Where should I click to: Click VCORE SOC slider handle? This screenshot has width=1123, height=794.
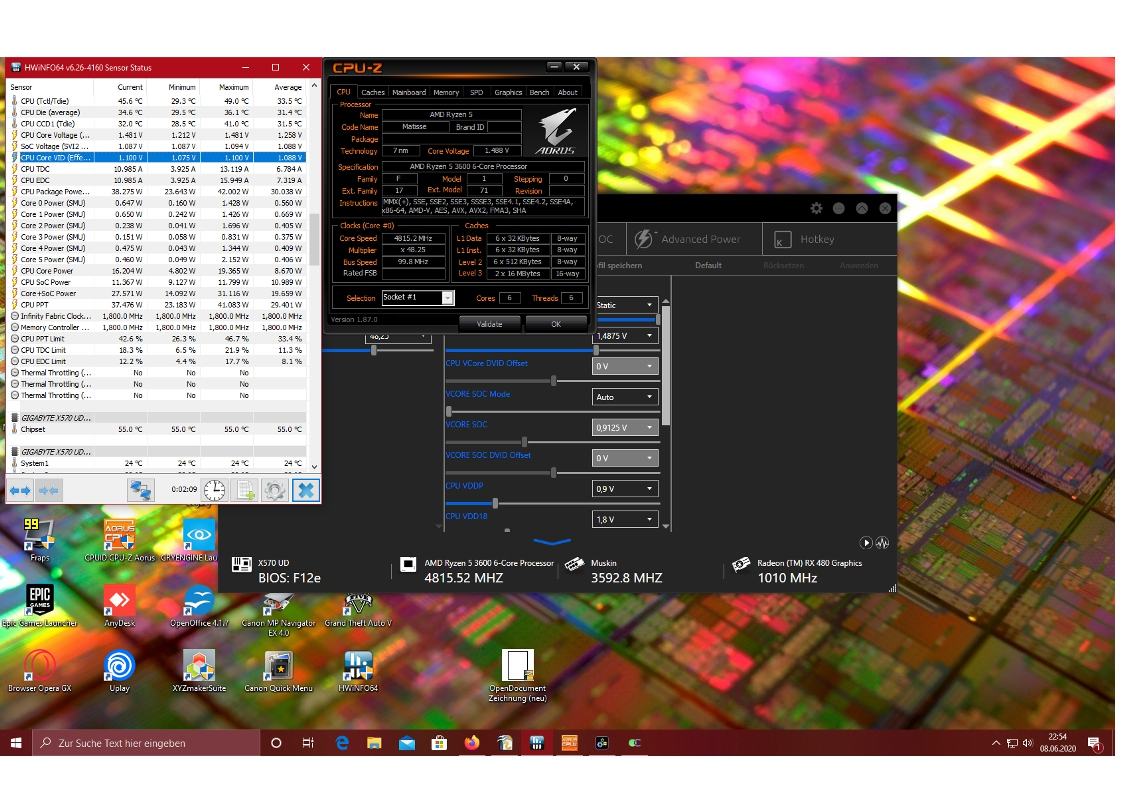pos(524,442)
